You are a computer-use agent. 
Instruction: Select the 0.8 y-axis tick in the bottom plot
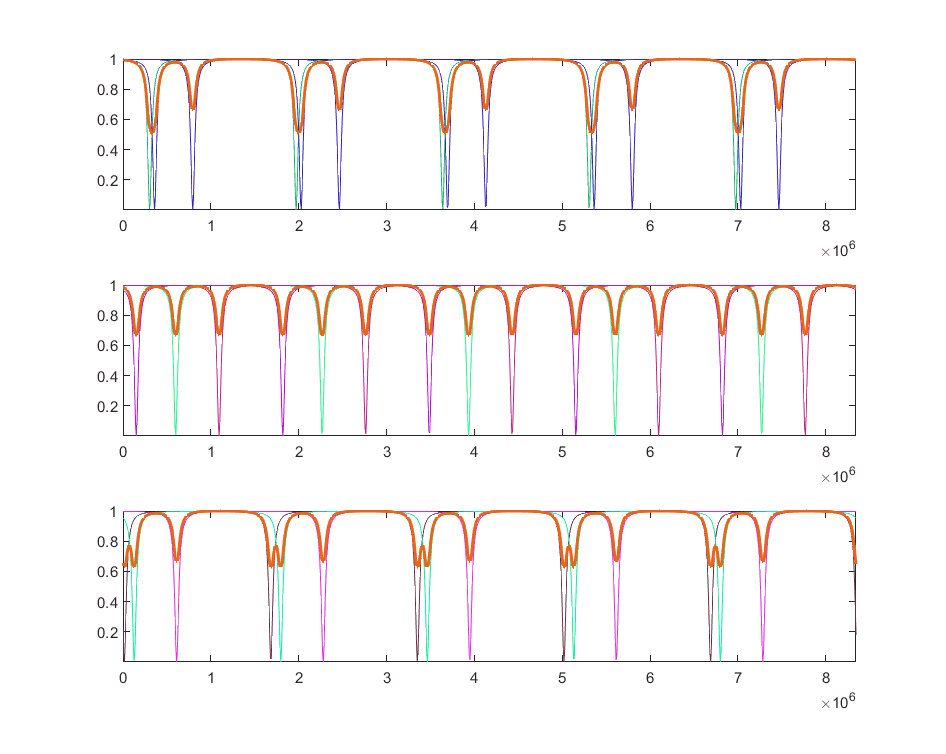tap(107, 542)
